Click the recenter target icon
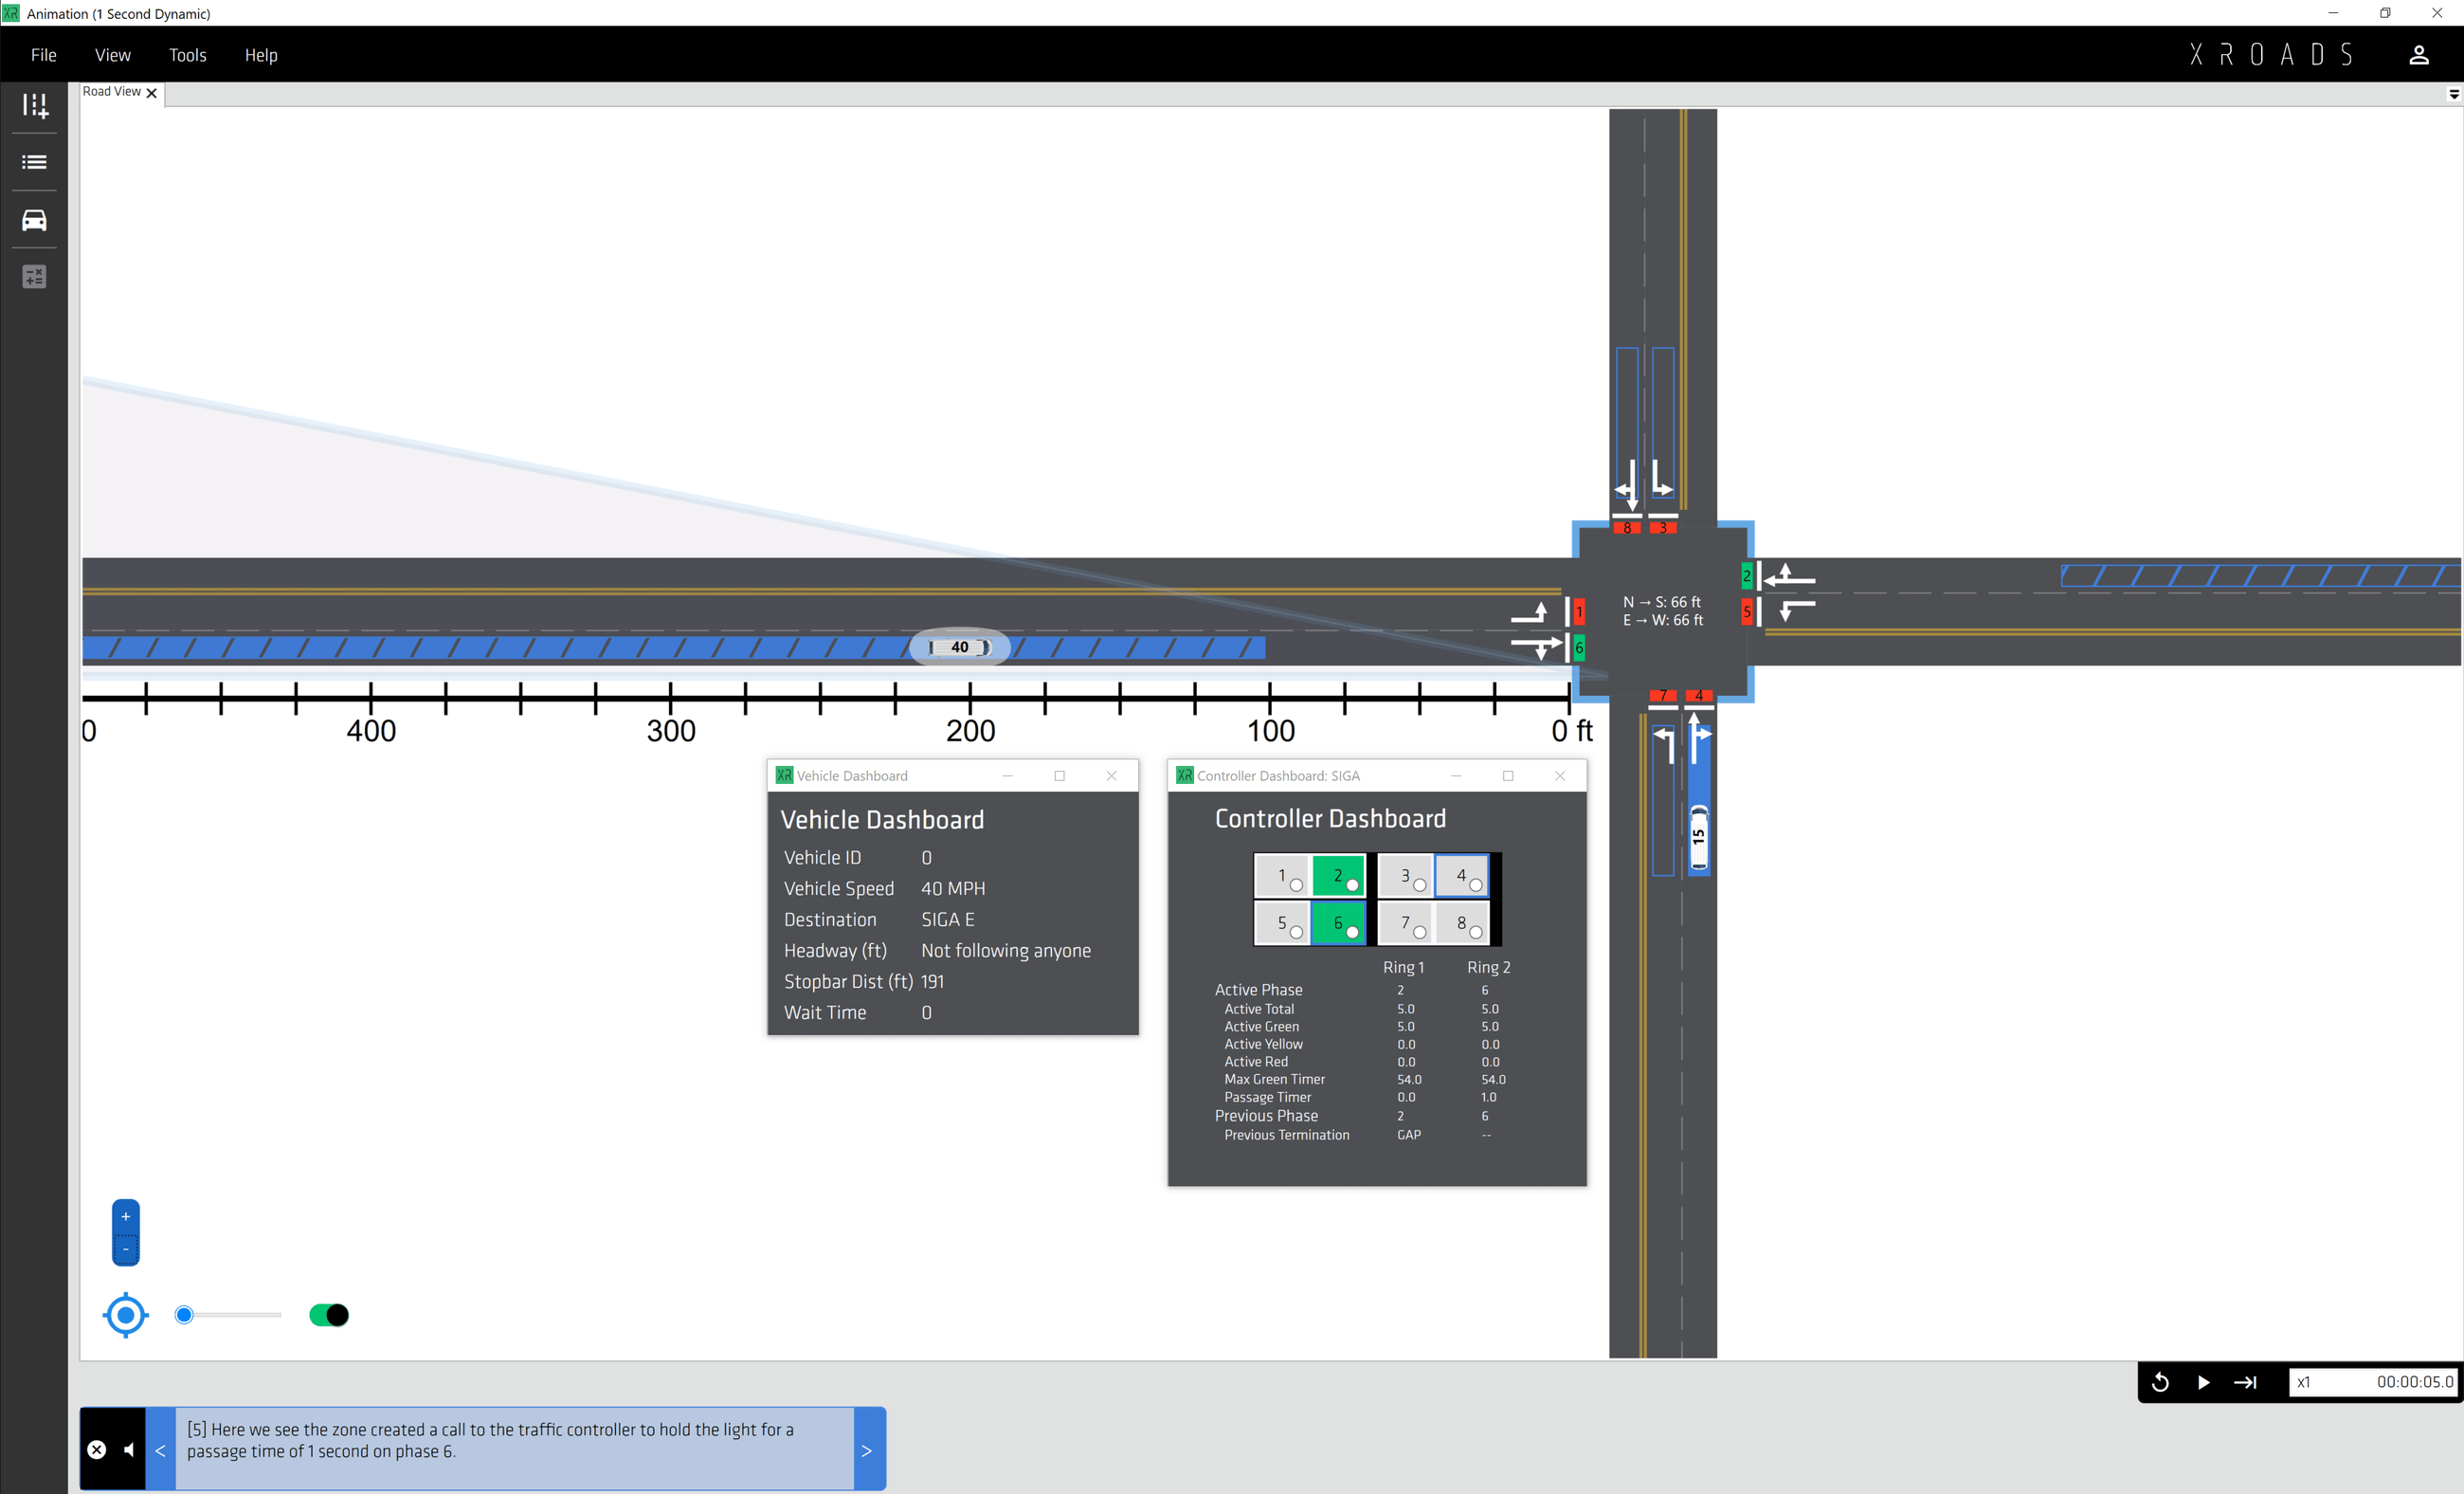This screenshot has width=2464, height=1494. [126, 1315]
